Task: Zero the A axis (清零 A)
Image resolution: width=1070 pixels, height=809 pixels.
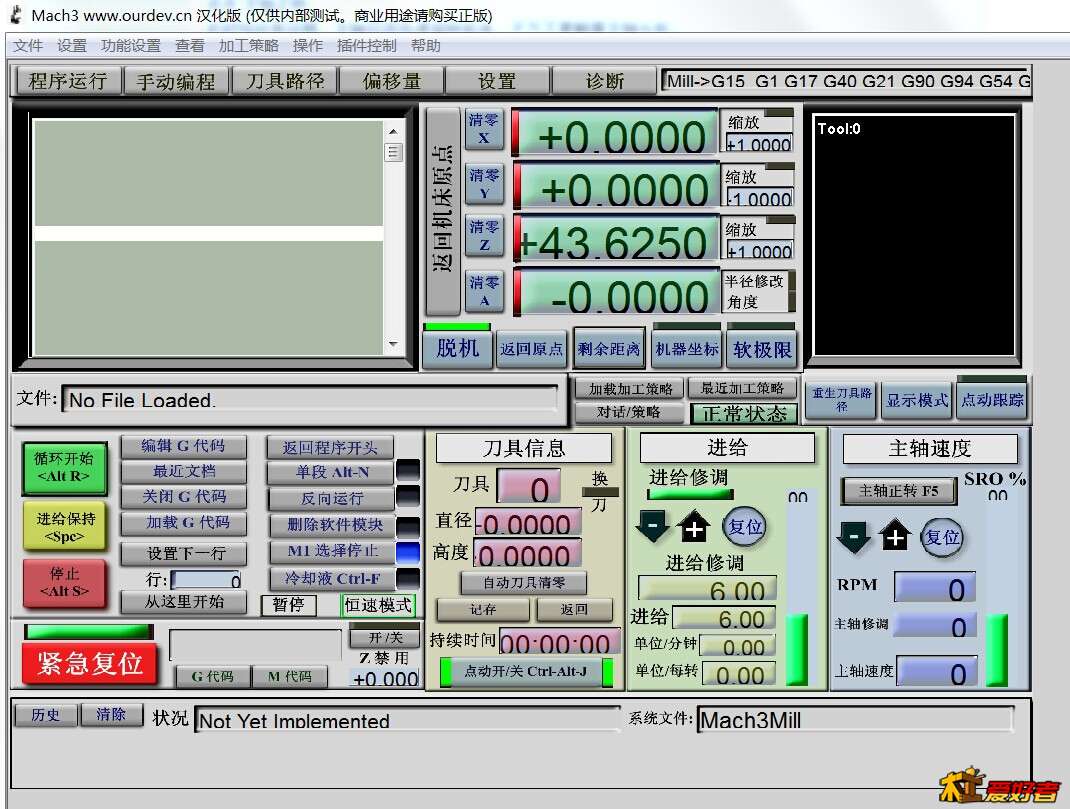Action: 483,291
